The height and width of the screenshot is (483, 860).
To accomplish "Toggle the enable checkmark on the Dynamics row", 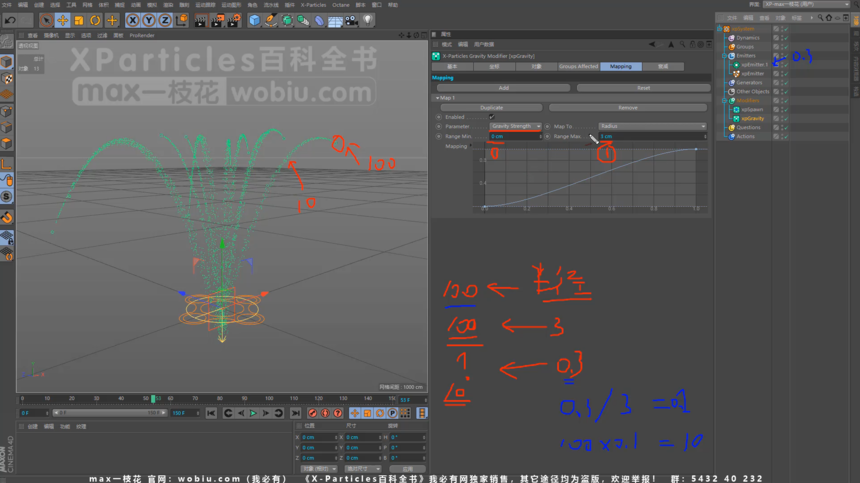I will coord(785,38).
